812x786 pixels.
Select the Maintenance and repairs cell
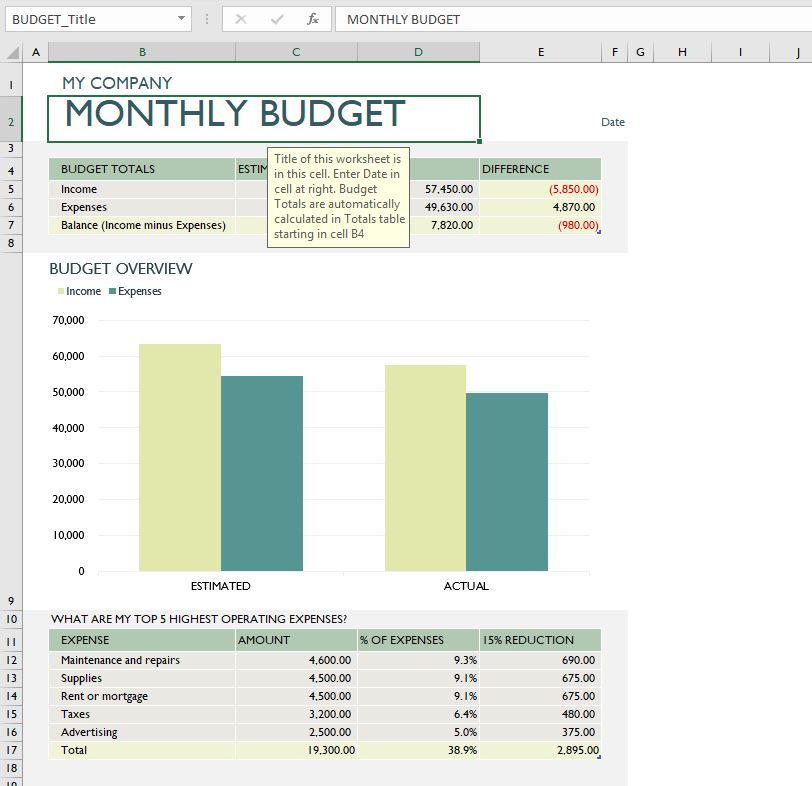pyautogui.click(x=142, y=660)
